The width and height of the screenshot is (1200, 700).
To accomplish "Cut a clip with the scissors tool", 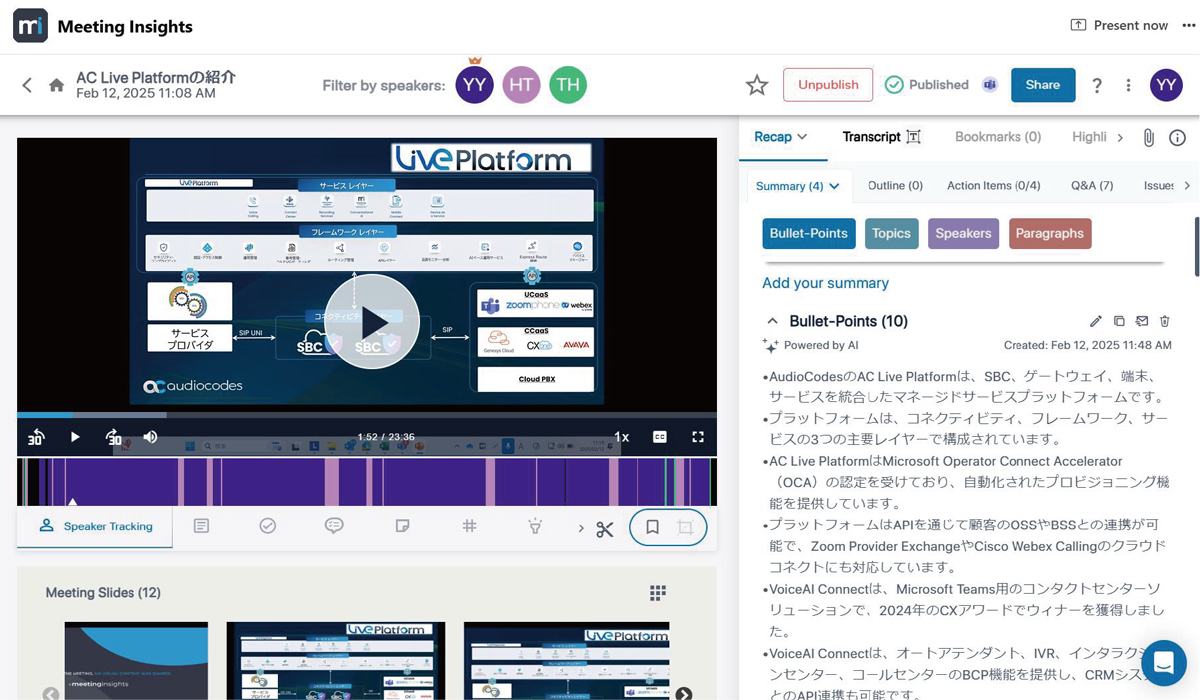I will coord(604,529).
